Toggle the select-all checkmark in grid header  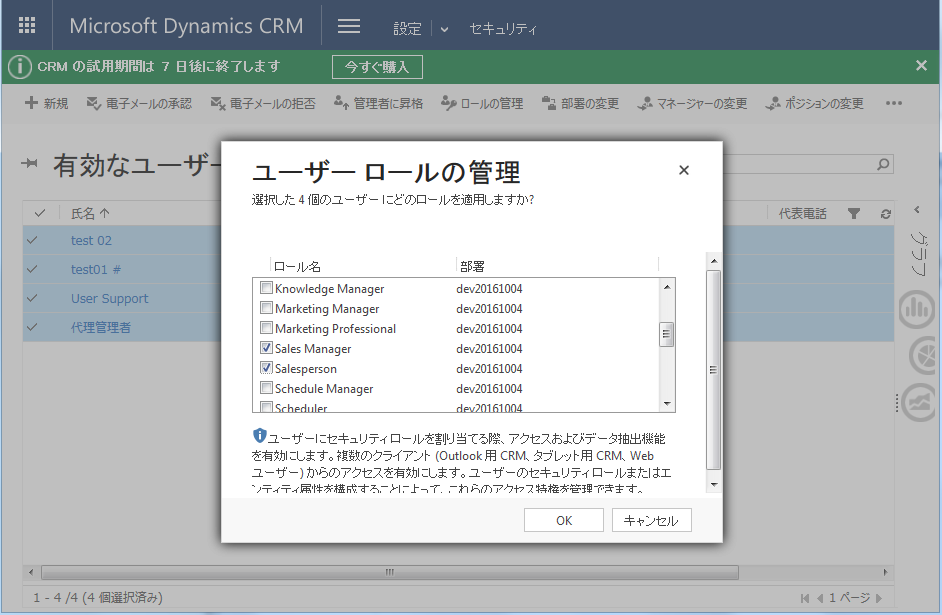pyautogui.click(x=40, y=213)
